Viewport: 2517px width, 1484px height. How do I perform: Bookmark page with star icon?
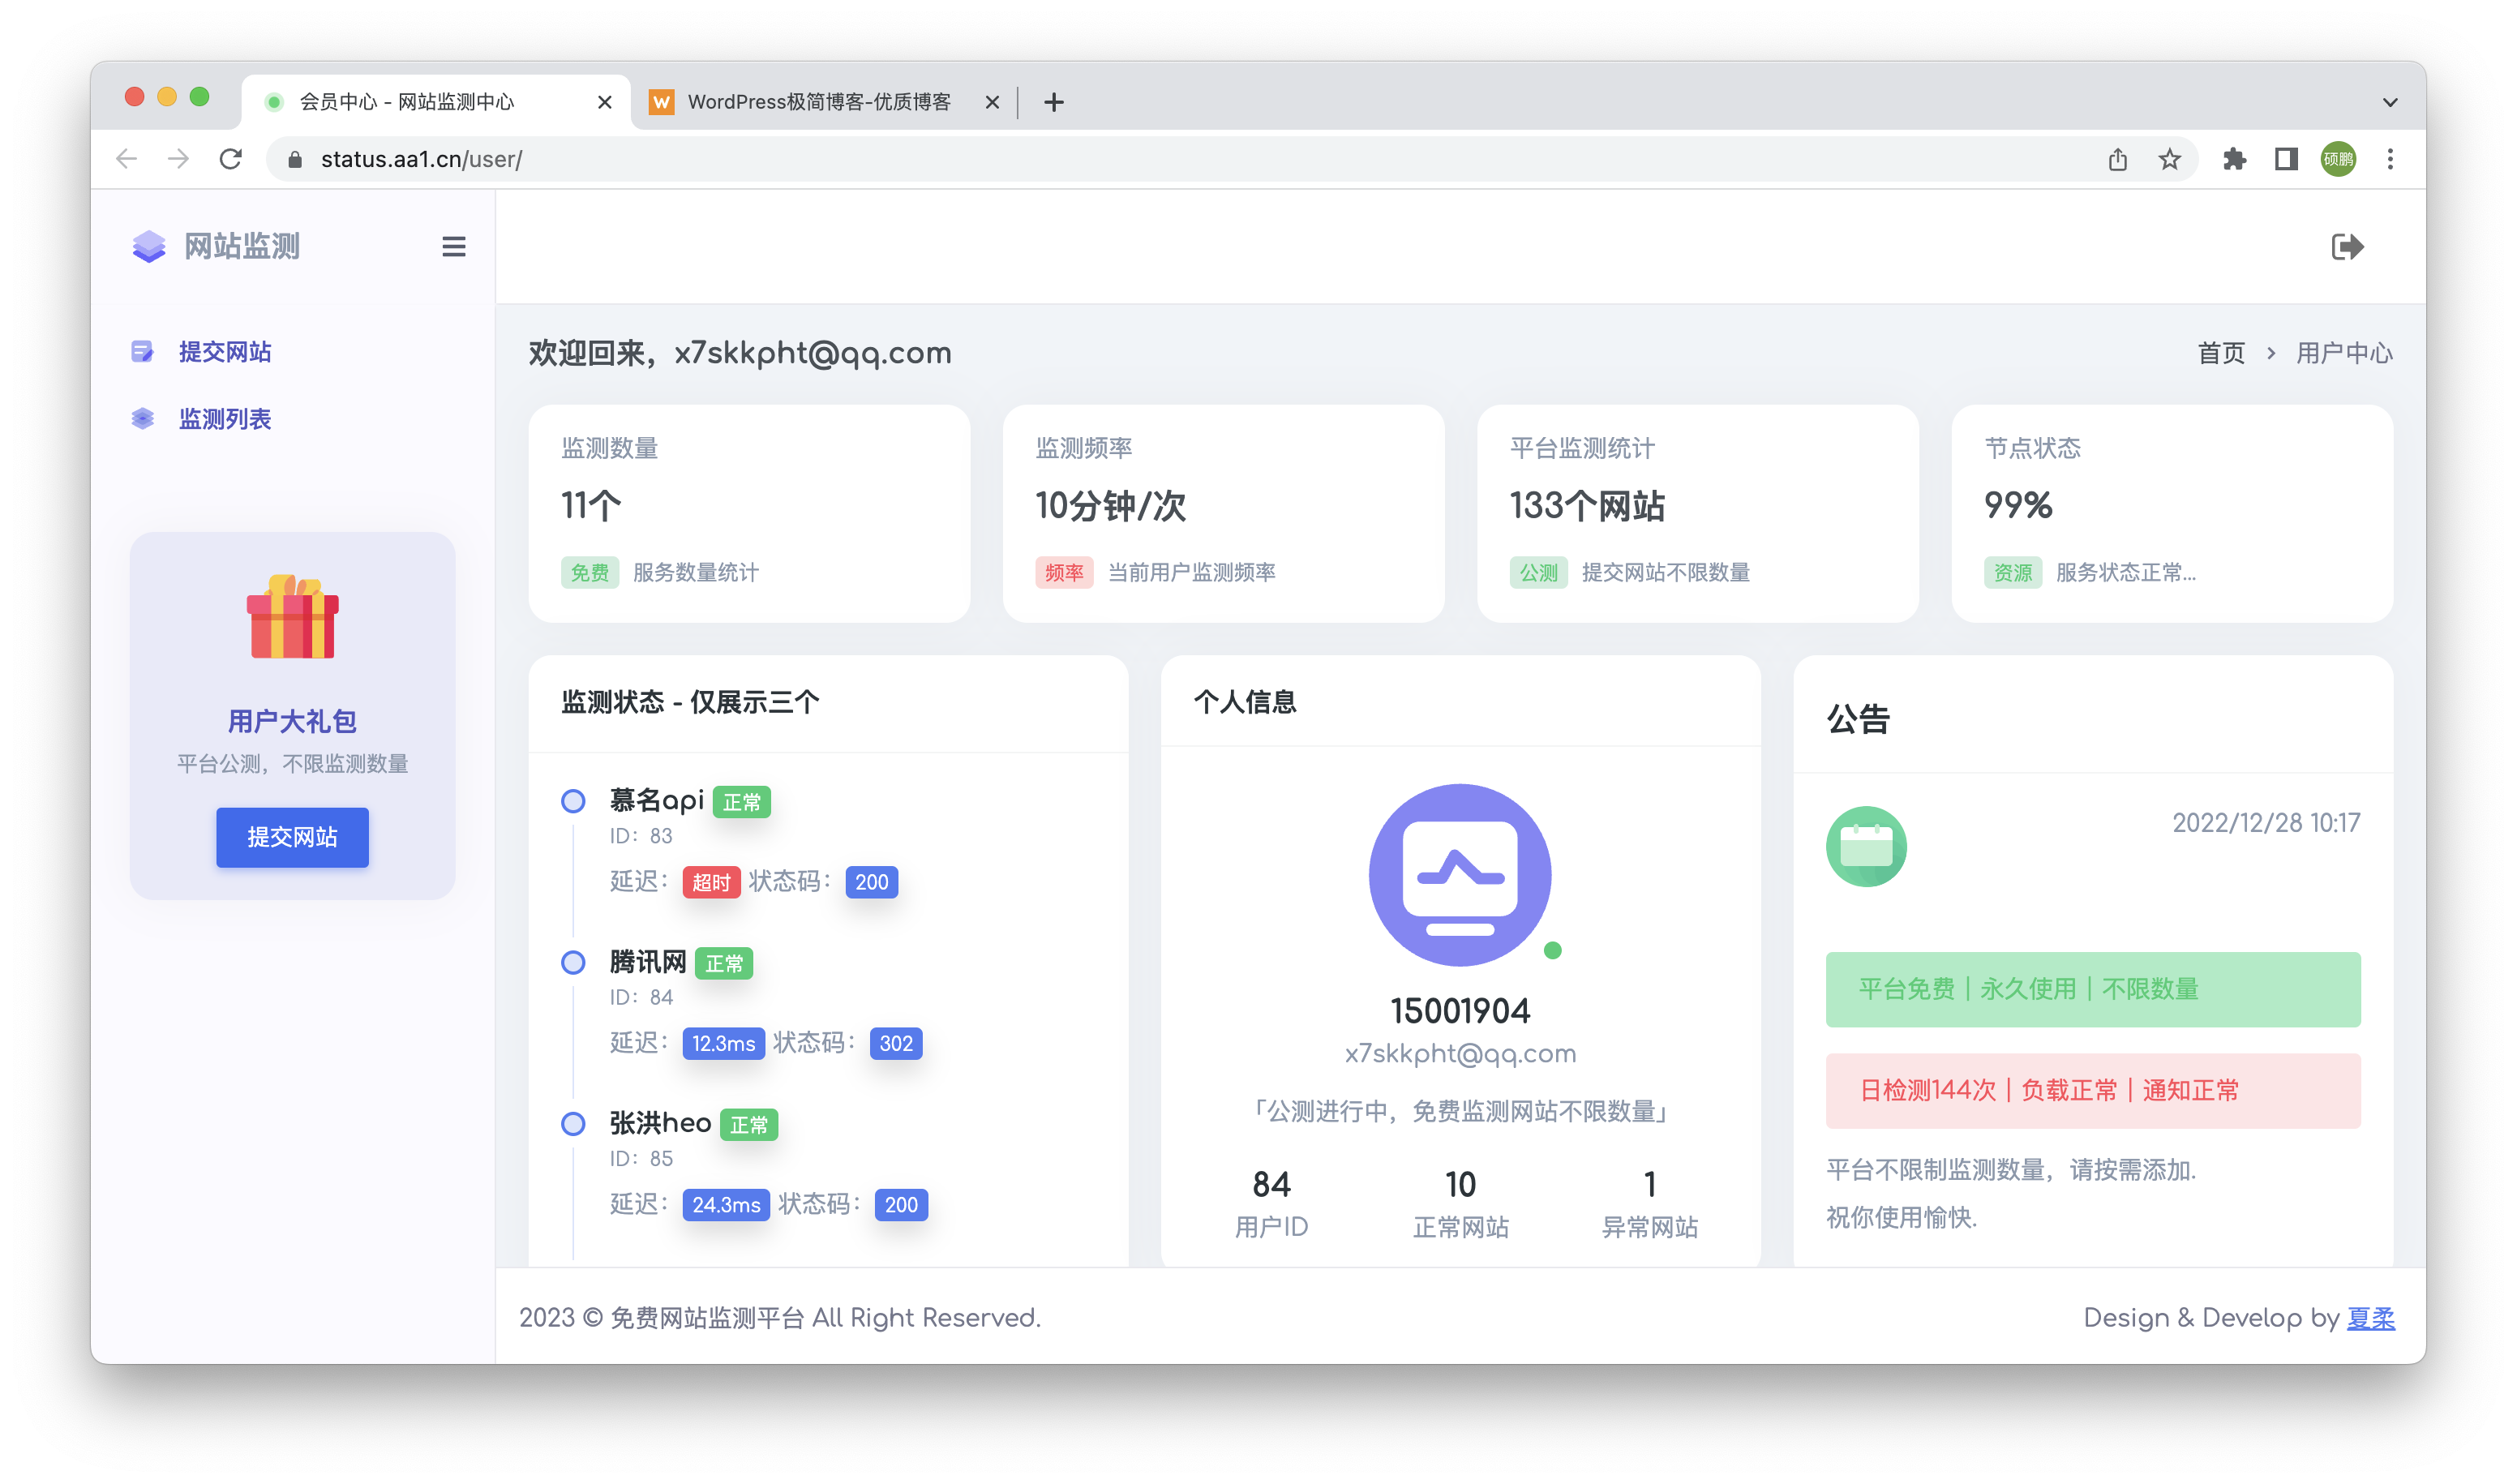(2169, 159)
